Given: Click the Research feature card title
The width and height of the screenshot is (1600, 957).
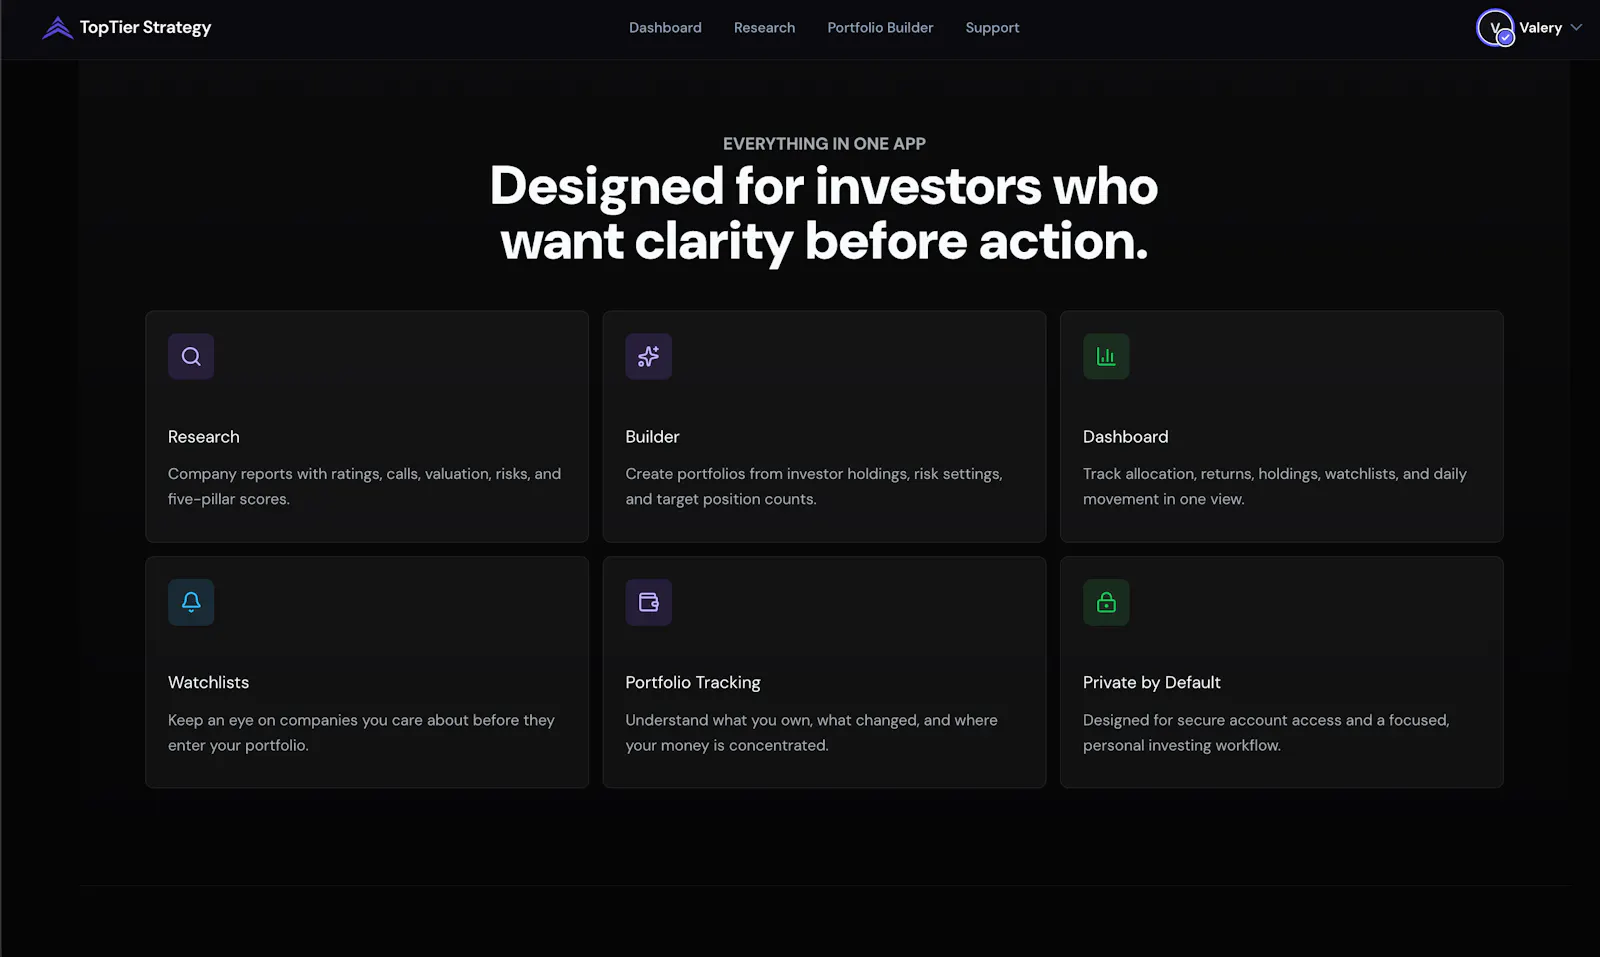Looking at the screenshot, I should (x=204, y=437).
